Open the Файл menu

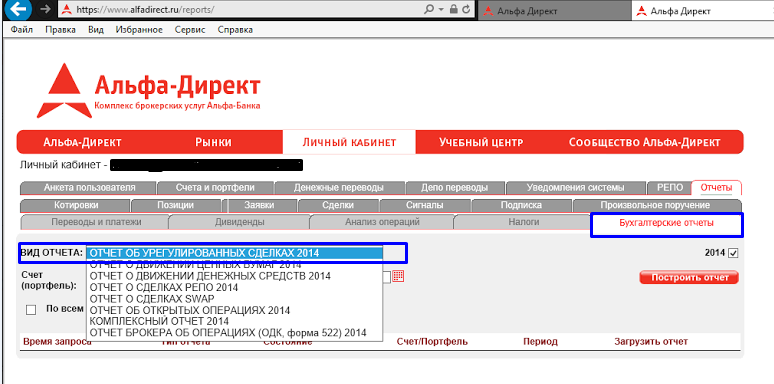click(x=21, y=30)
